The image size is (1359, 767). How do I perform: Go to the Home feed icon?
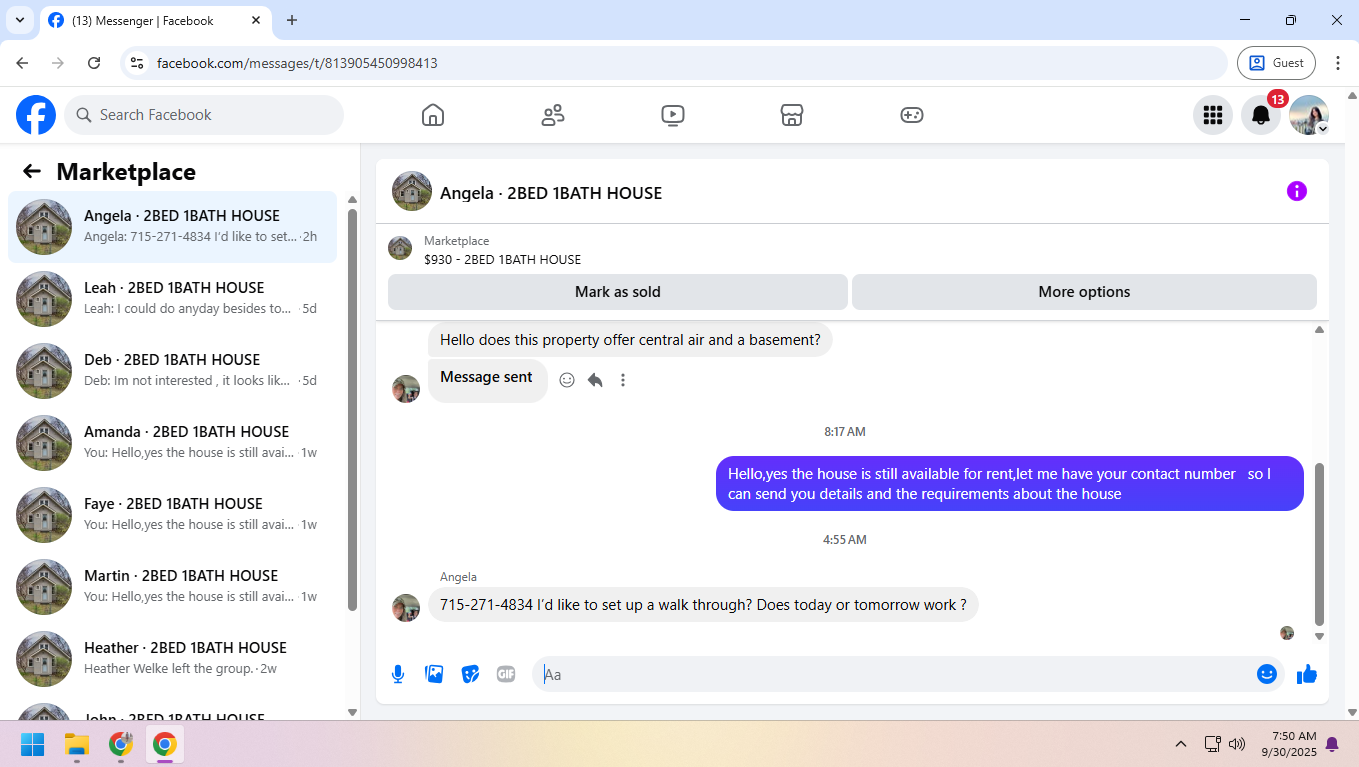coord(432,115)
